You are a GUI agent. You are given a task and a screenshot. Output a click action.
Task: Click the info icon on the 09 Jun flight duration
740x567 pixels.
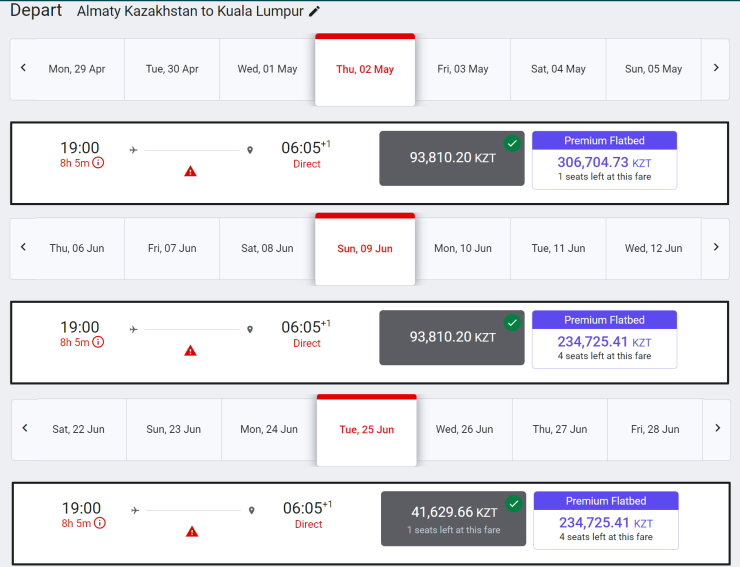[99, 342]
